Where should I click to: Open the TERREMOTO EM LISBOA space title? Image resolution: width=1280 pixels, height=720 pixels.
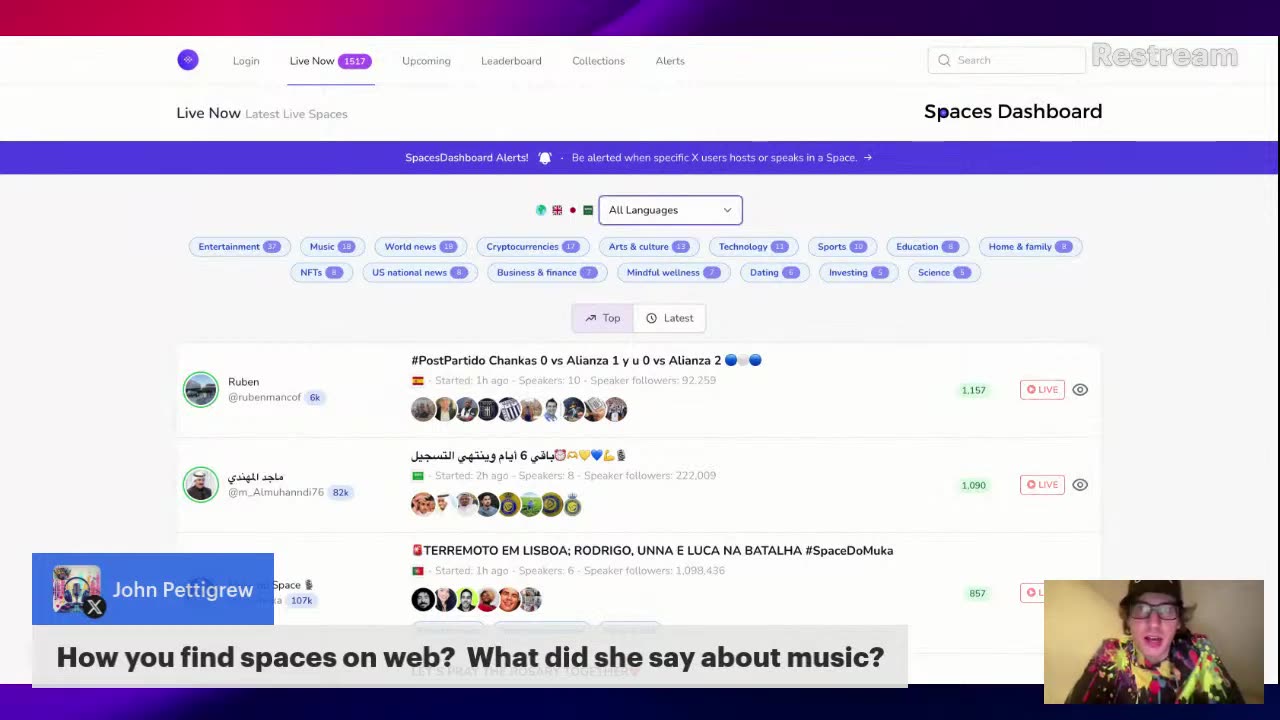[652, 551]
